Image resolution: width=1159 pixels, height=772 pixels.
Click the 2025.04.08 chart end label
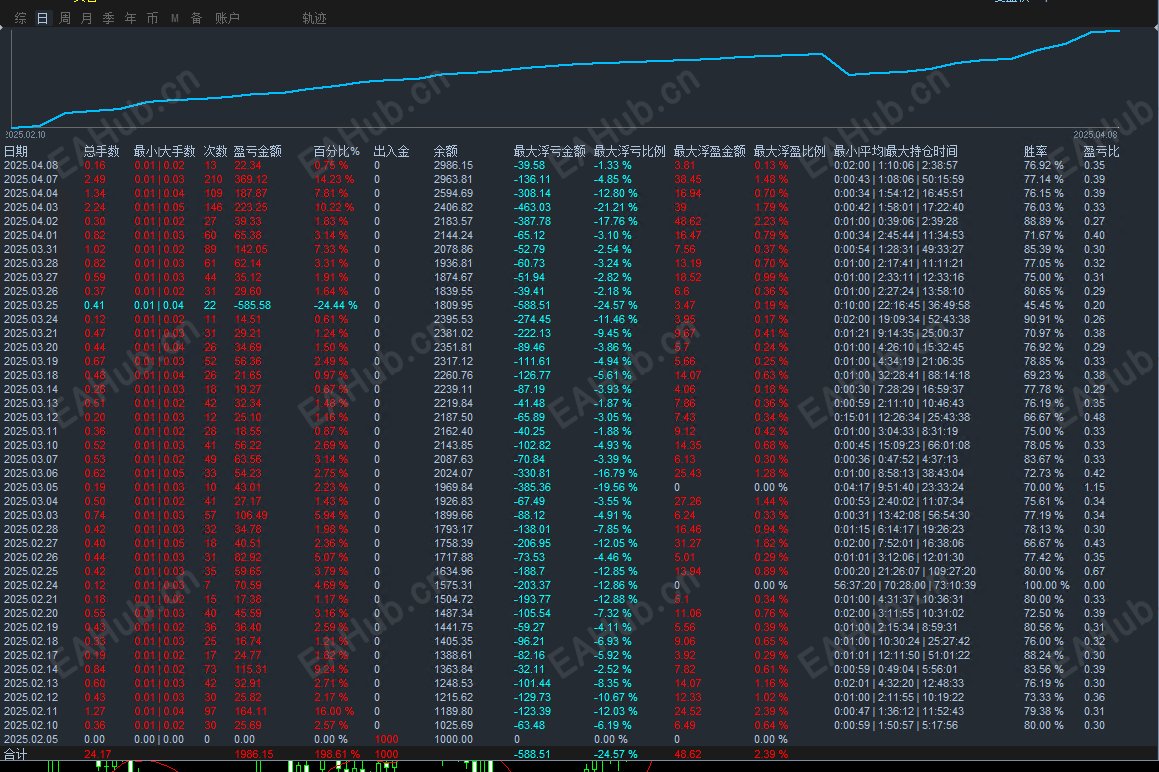pyautogui.click(x=1095, y=135)
